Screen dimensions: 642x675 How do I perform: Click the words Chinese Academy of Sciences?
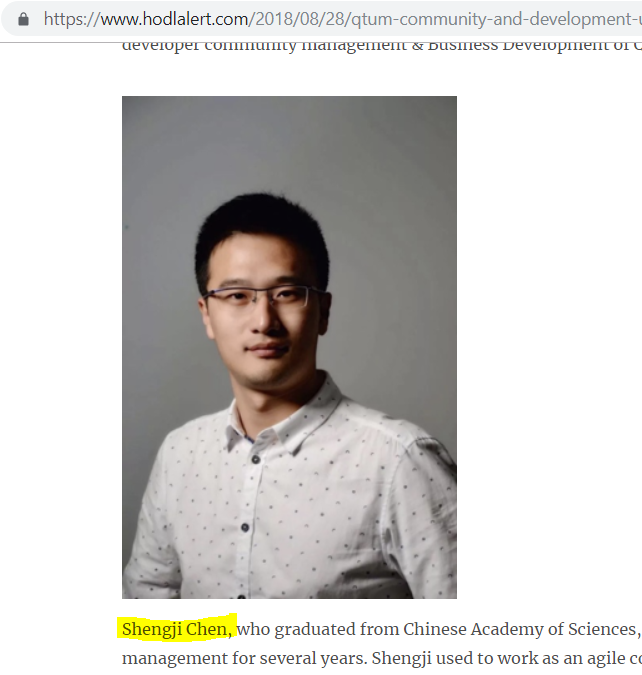tap(520, 629)
